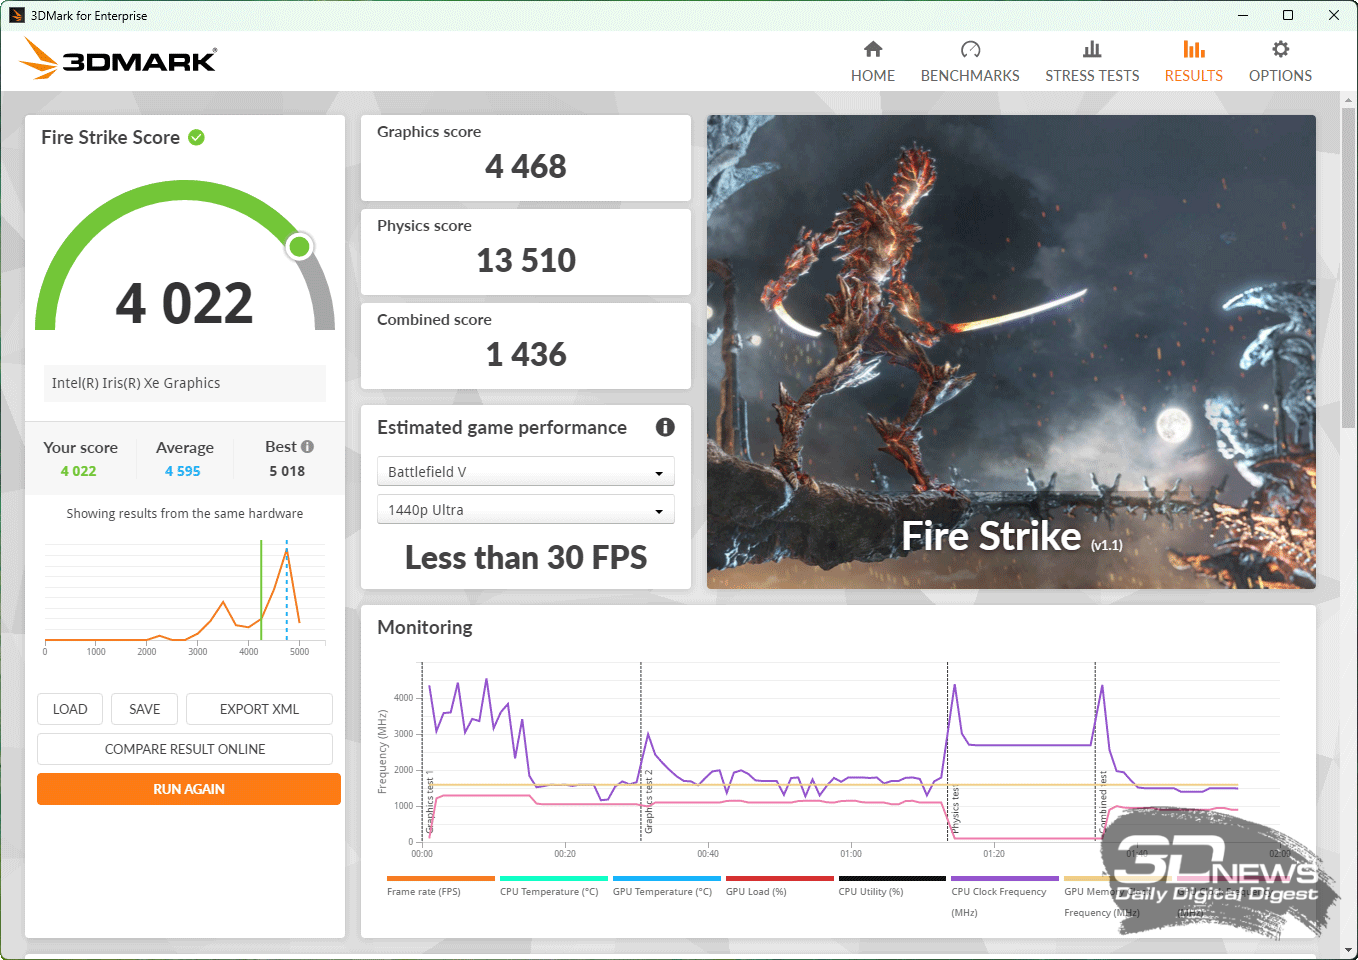Viewport: 1358px width, 960px height.
Task: Click the Monitoring heading
Action: [425, 627]
